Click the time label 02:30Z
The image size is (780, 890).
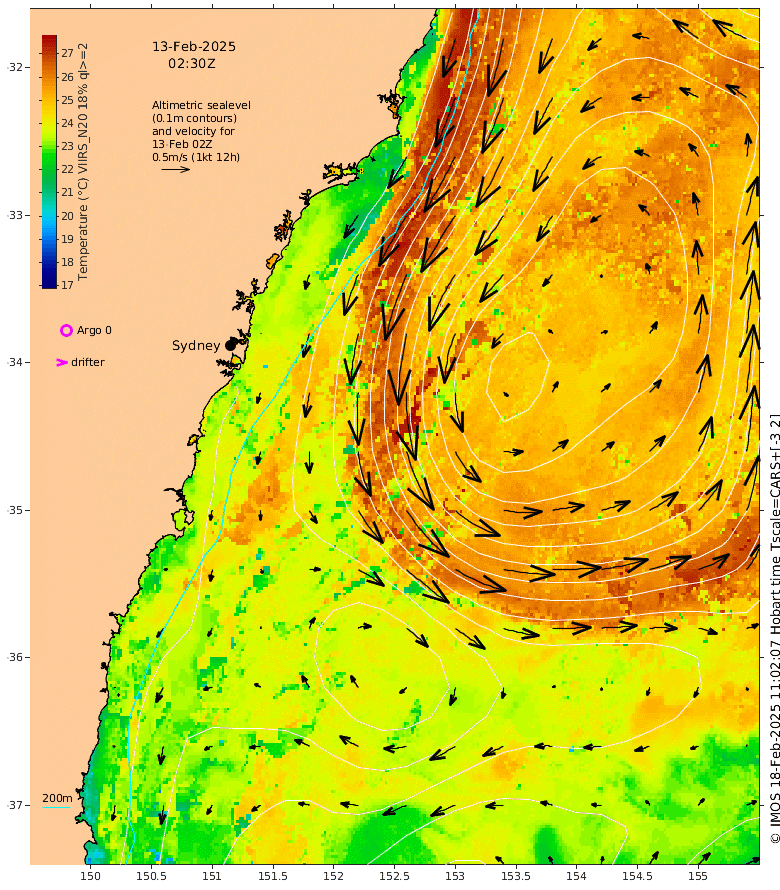(192, 64)
